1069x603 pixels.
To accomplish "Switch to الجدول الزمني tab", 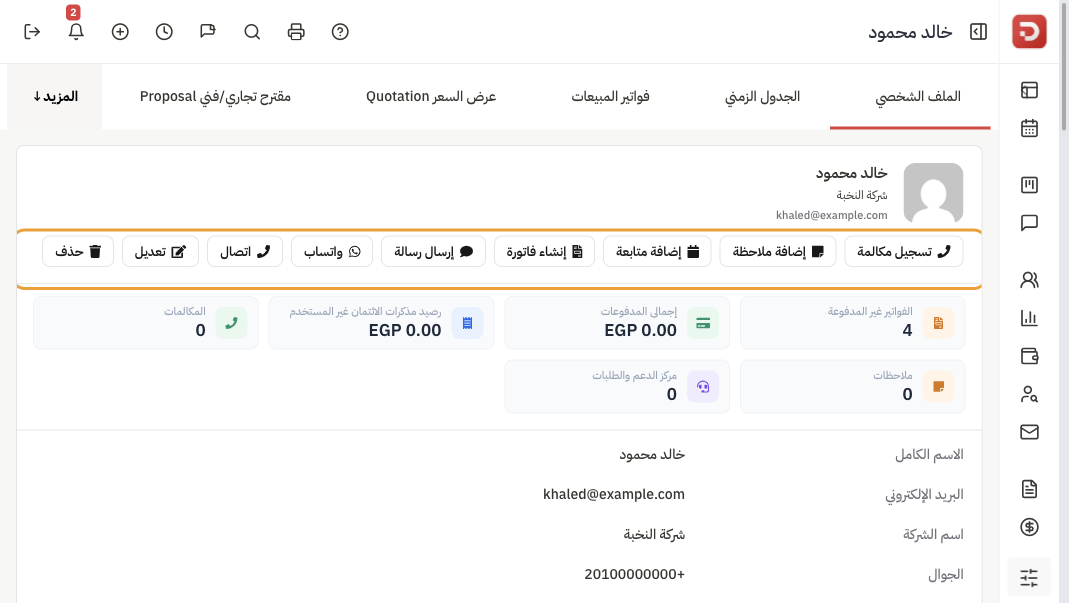I will 762,96.
